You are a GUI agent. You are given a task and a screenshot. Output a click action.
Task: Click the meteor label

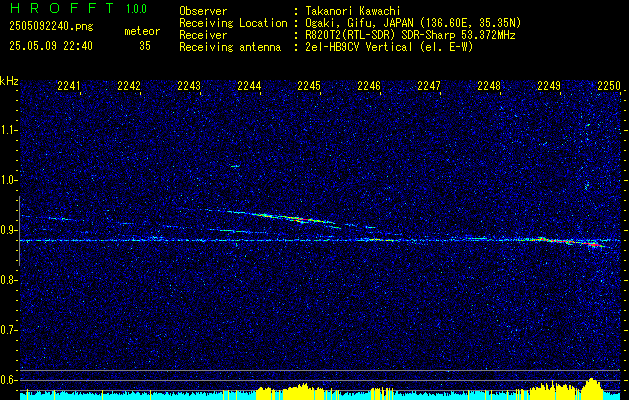click(142, 31)
